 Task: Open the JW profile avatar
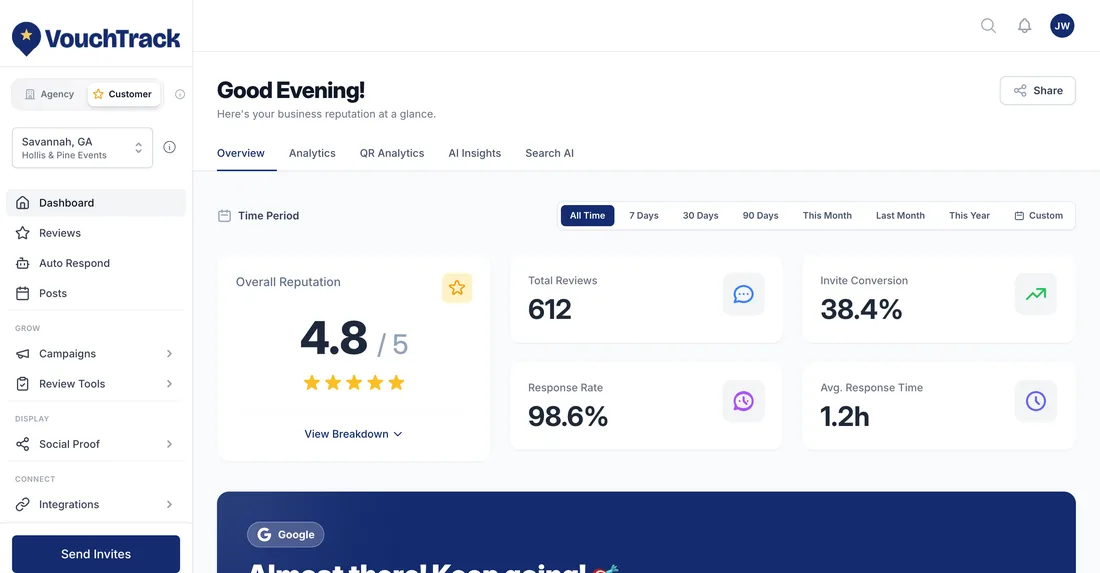click(1062, 26)
